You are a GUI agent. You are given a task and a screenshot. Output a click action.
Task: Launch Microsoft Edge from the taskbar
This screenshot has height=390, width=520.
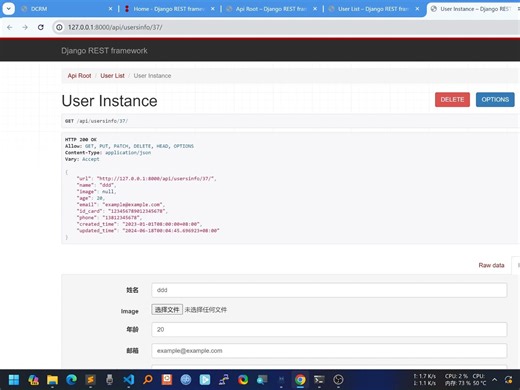point(71,380)
